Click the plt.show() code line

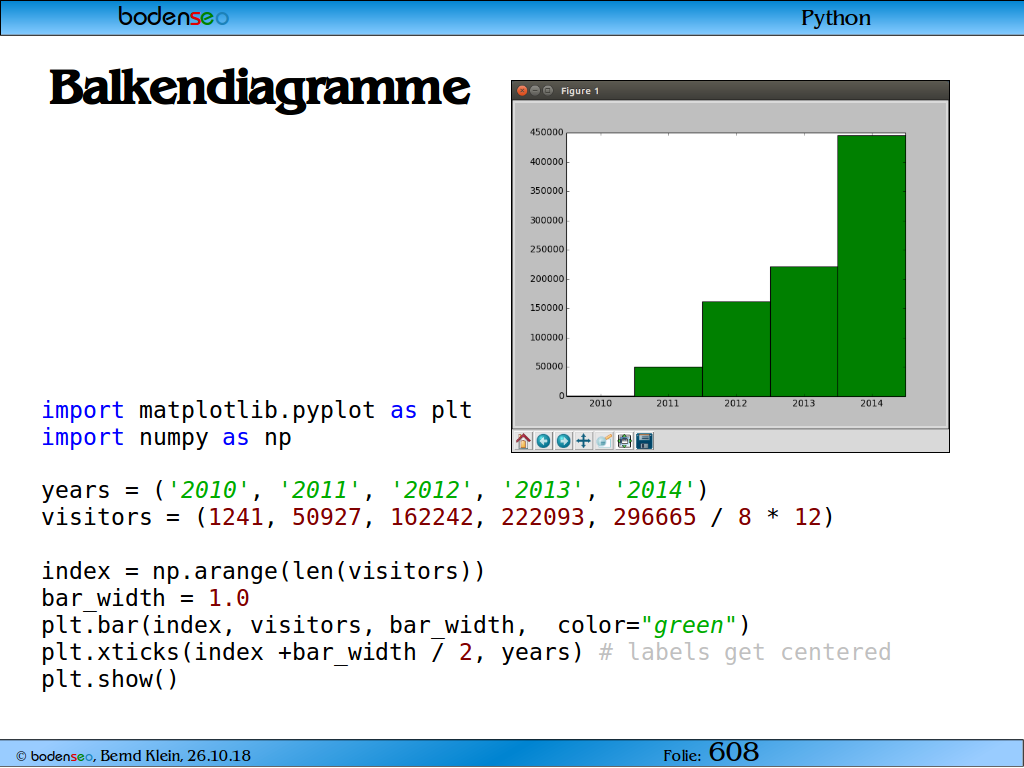110,679
